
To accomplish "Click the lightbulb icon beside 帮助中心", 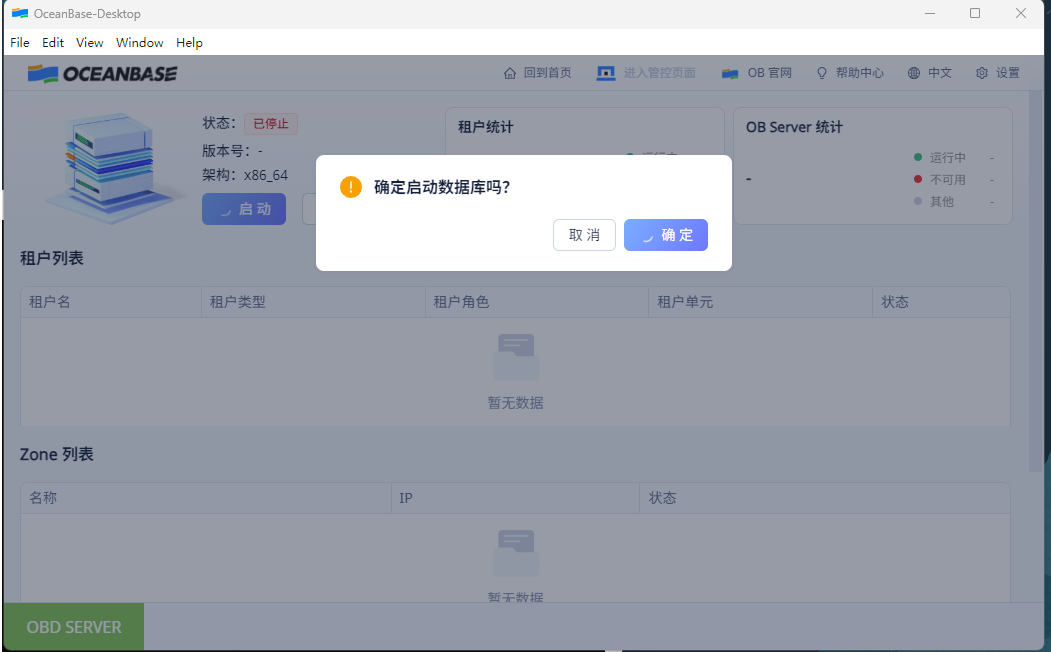I will click(x=822, y=73).
